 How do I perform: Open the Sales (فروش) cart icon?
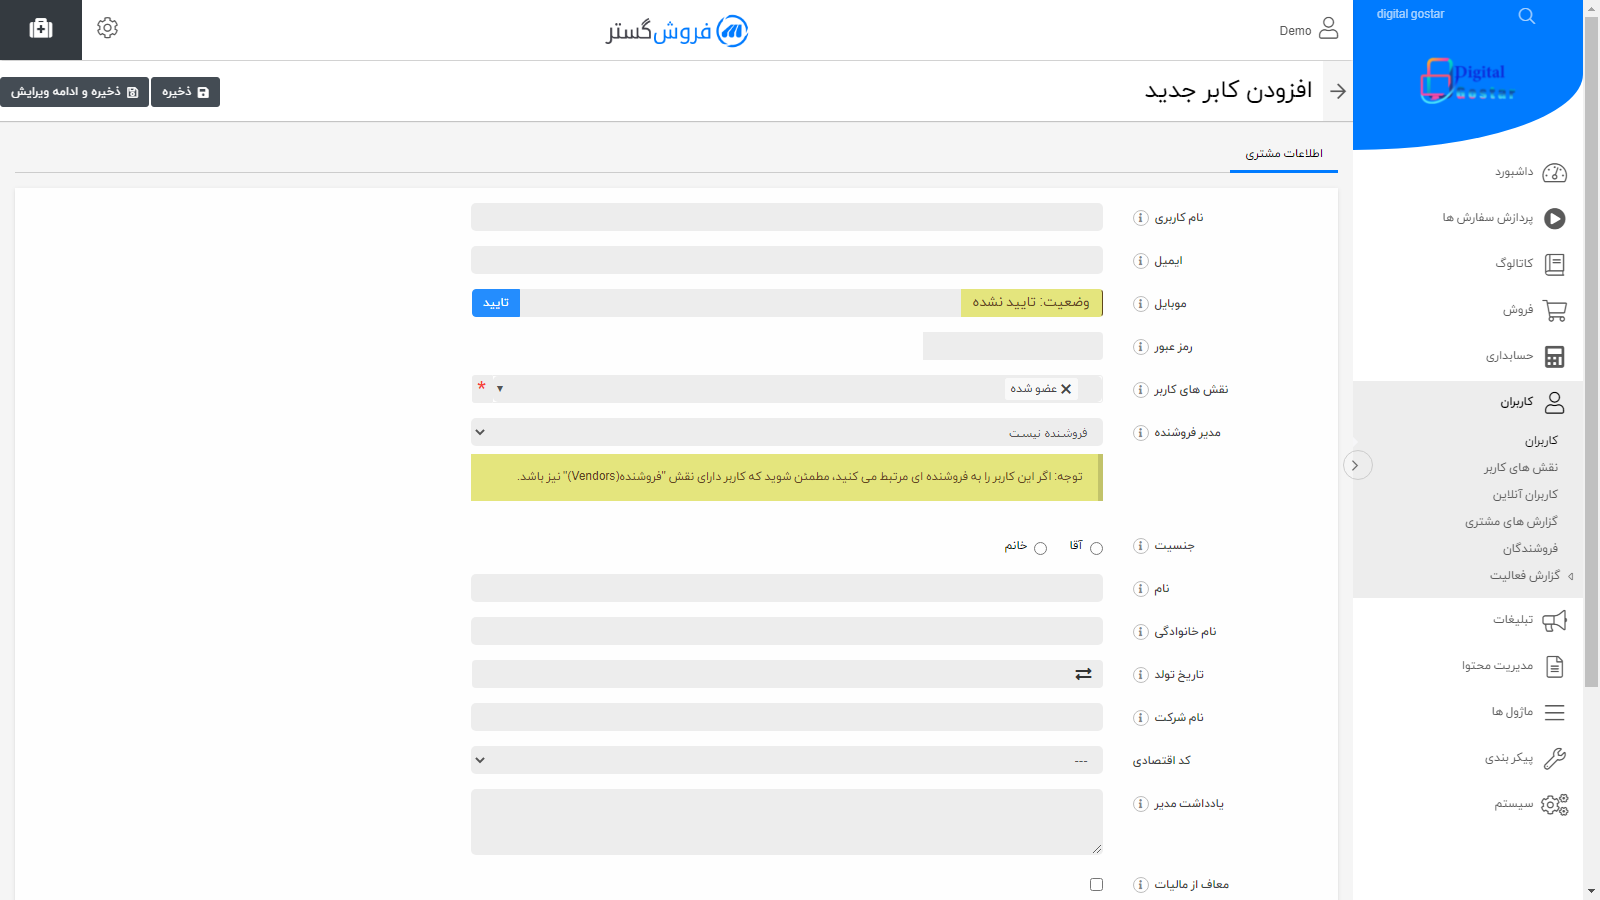tap(1554, 311)
